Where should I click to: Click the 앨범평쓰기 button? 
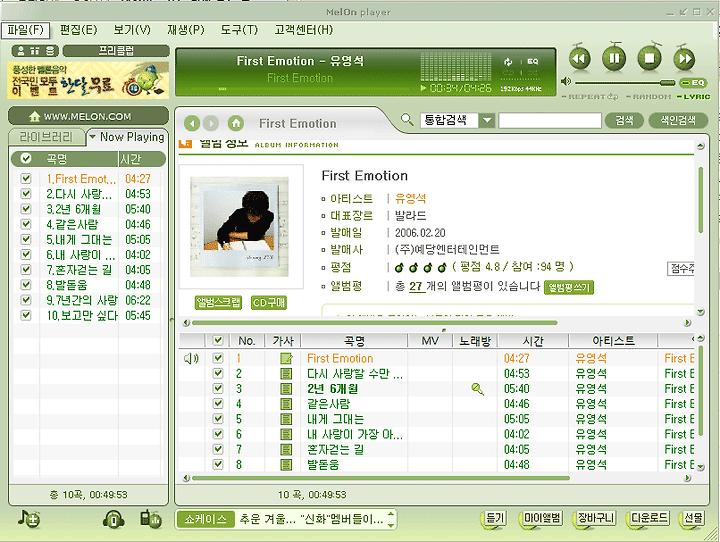569,288
